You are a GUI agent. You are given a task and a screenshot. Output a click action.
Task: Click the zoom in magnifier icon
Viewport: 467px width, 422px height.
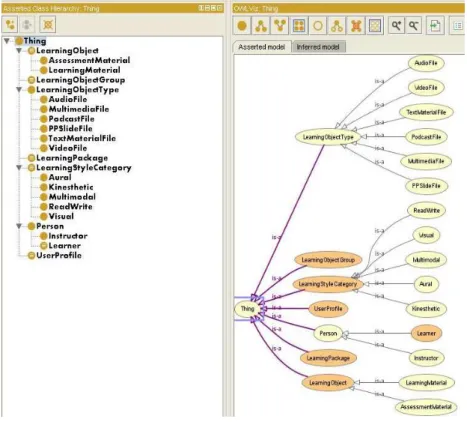pos(396,26)
